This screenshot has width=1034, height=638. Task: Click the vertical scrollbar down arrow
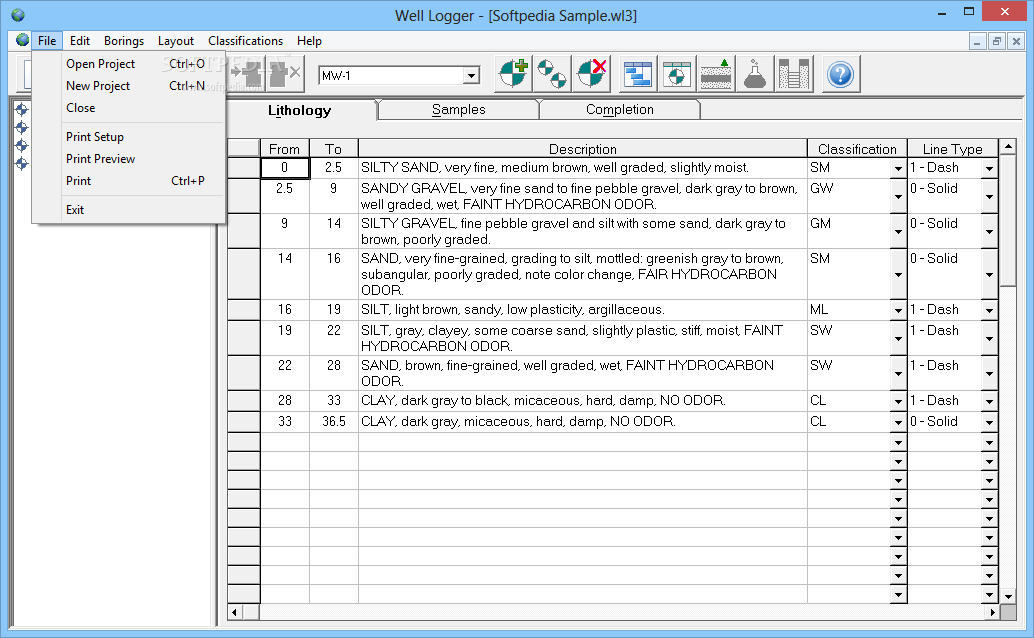coord(1008,596)
